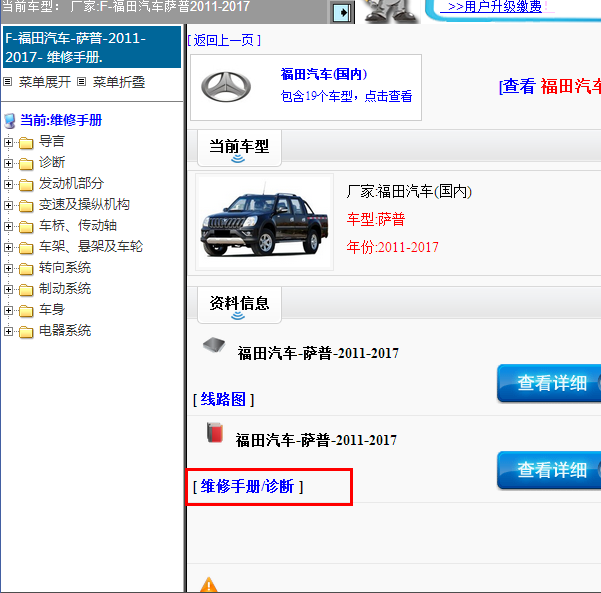The image size is (601, 593).
Task: Expand the 电器系统 tree node
Action: (x=8, y=331)
